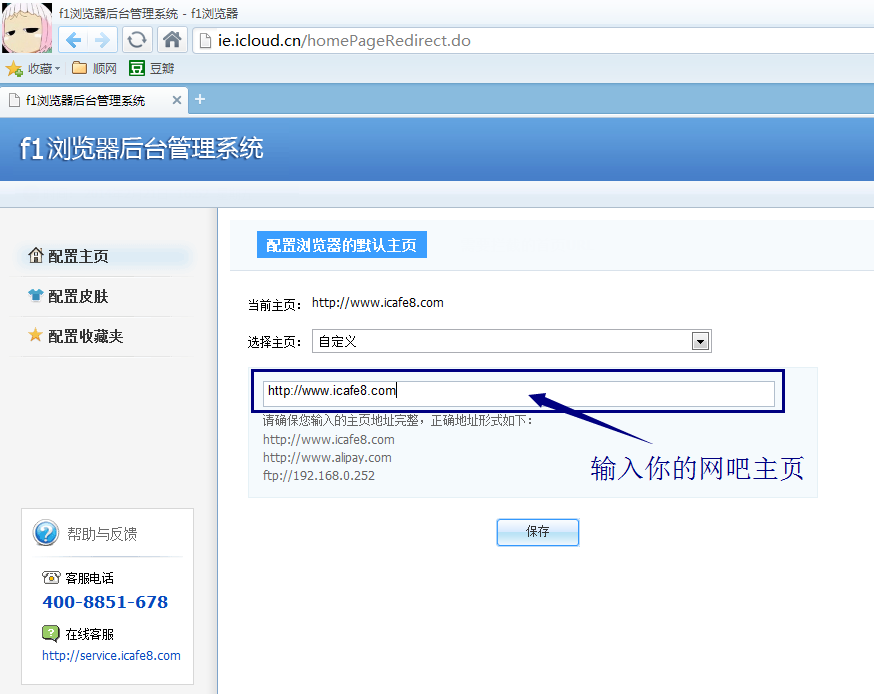Viewport: 874px width, 694px height.
Task: Click the user avatar in the browser corner
Action: click(x=27, y=28)
